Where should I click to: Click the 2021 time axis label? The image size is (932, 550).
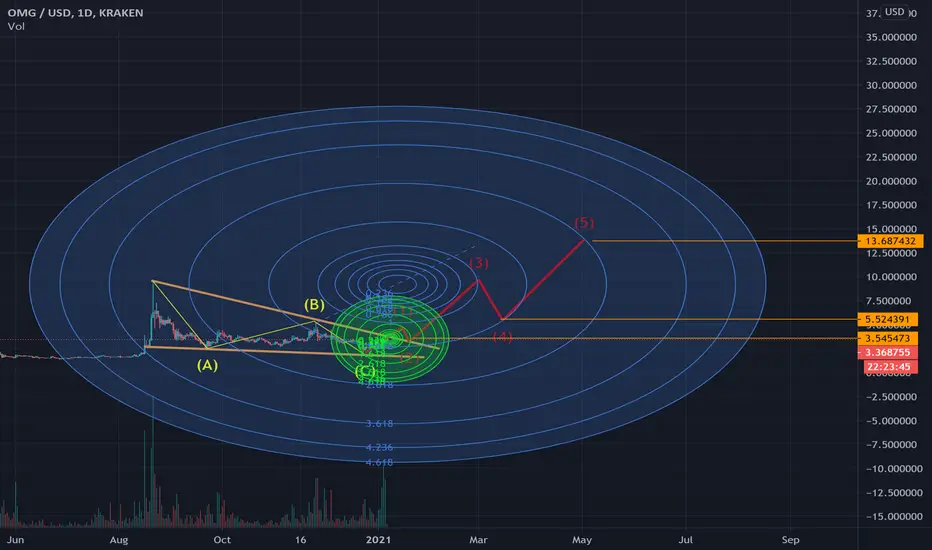(x=379, y=540)
